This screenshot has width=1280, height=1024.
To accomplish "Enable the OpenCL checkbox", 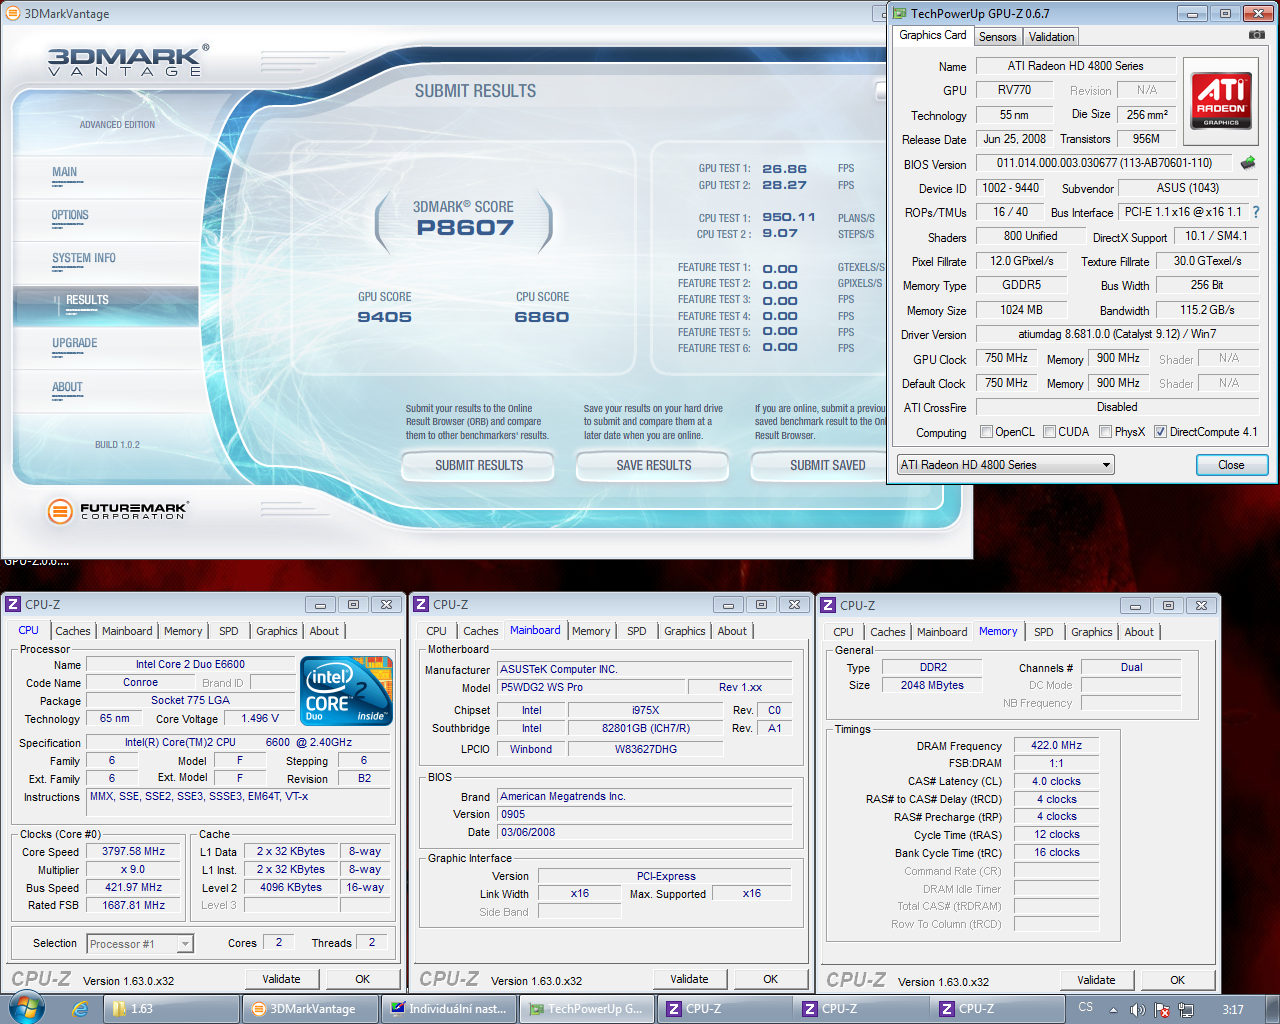I will (987, 432).
